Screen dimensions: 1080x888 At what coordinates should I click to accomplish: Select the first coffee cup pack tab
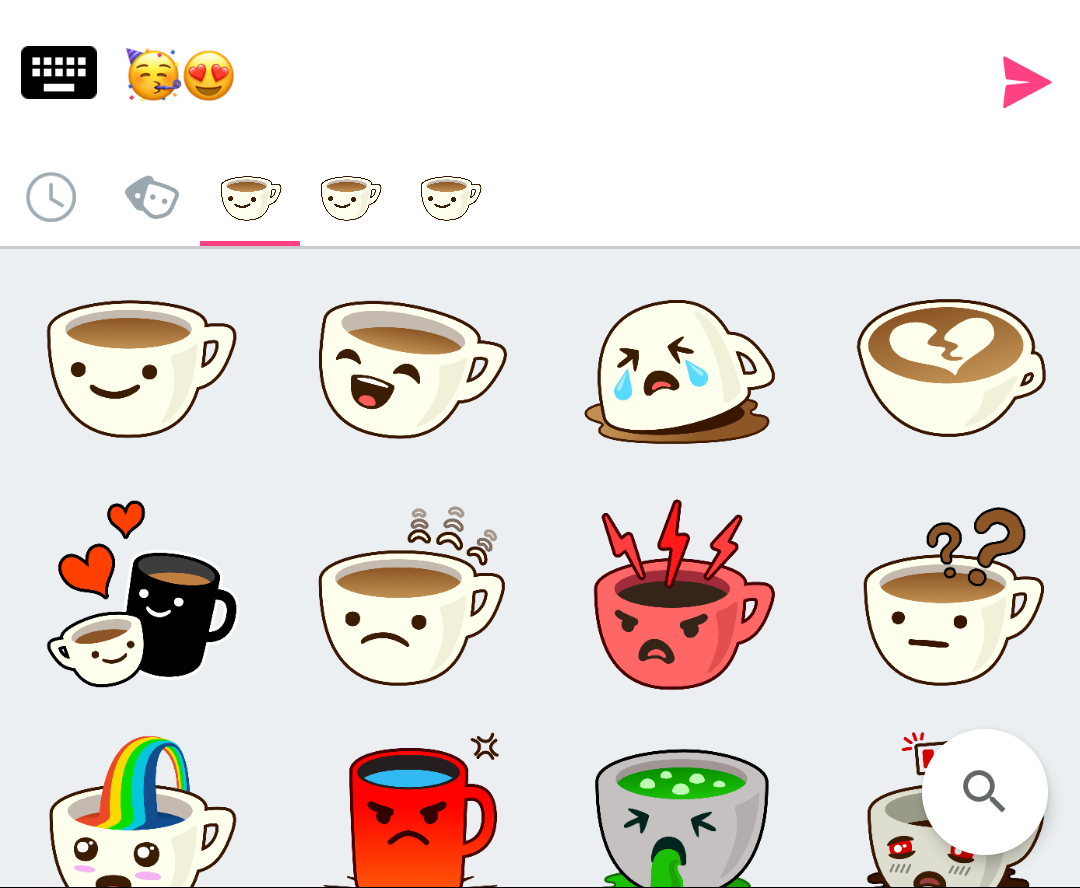coord(250,198)
